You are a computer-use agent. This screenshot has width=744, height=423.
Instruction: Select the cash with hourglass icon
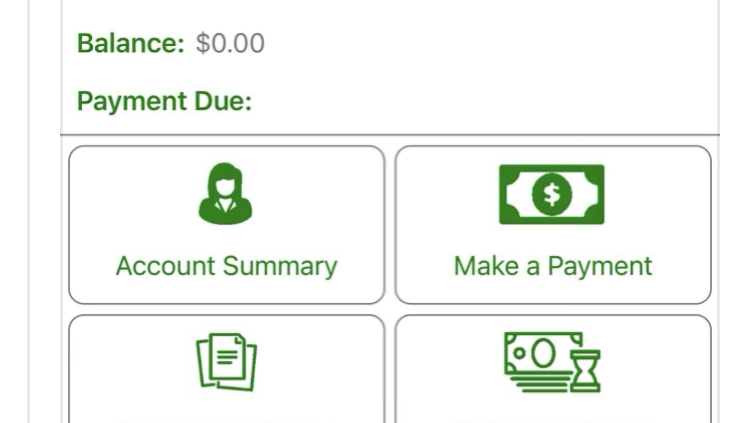click(552, 362)
